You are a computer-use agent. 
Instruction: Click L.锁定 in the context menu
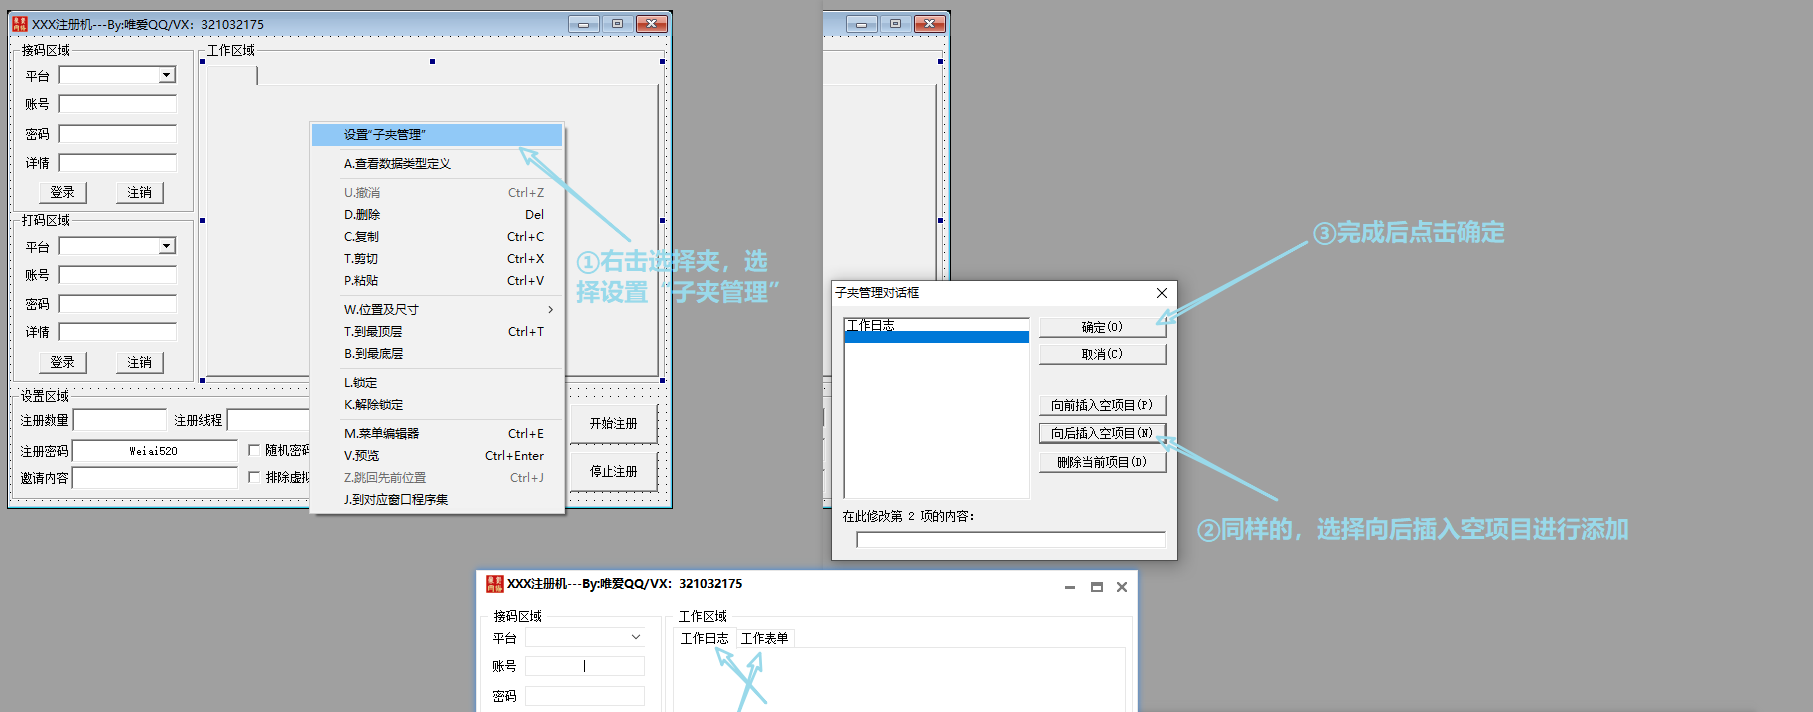click(x=437, y=383)
